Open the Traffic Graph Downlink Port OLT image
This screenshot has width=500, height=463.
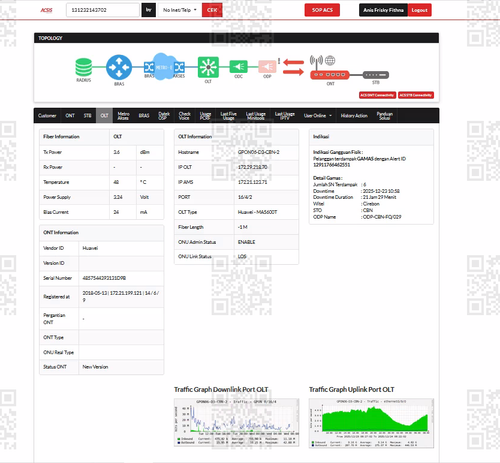tap(236, 422)
